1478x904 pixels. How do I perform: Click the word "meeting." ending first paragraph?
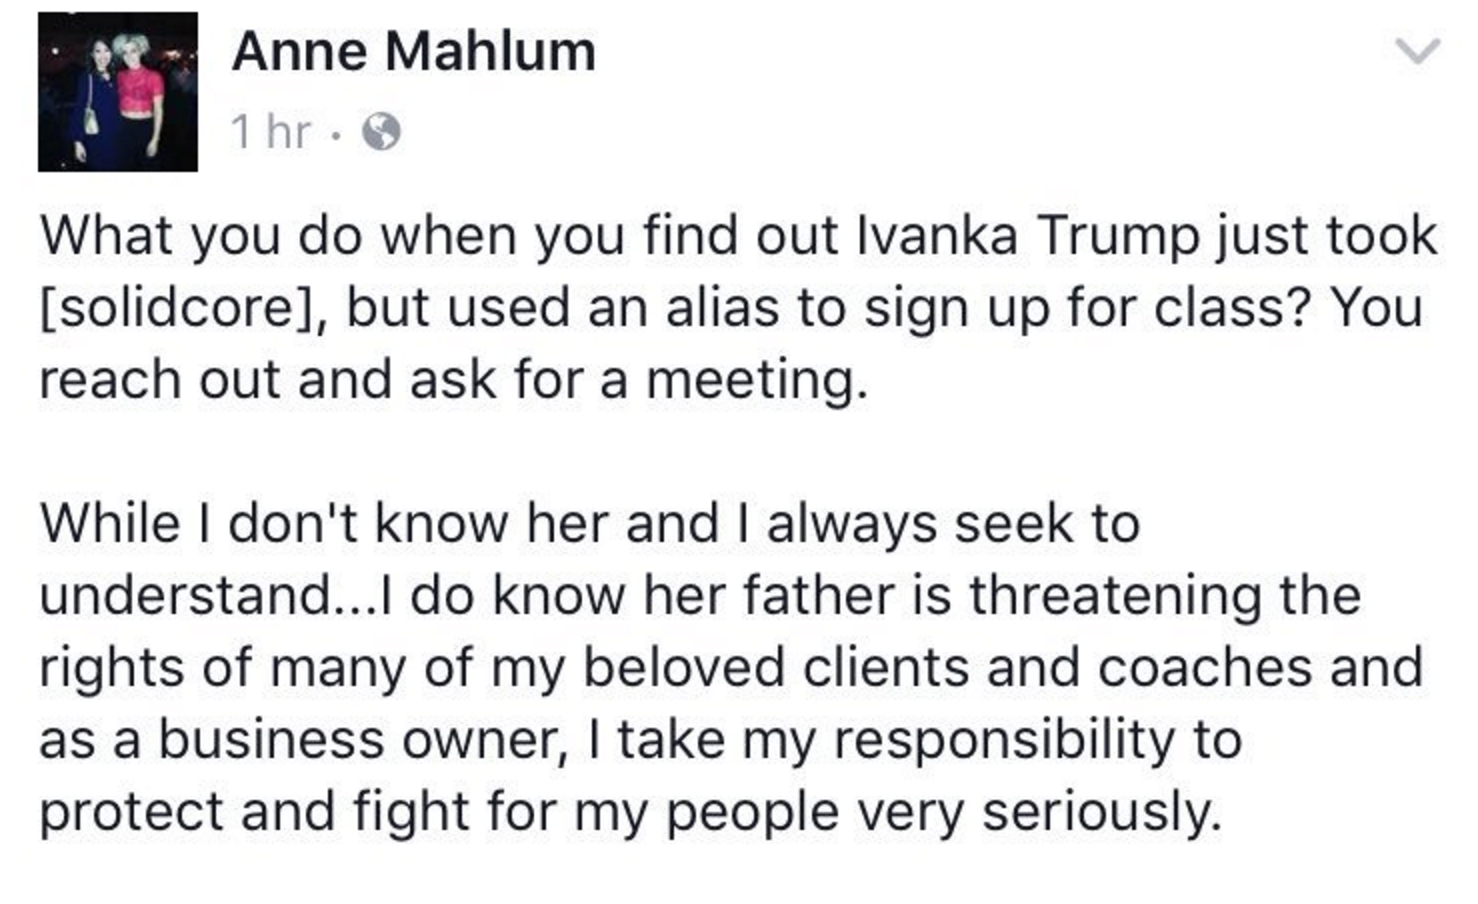point(757,380)
